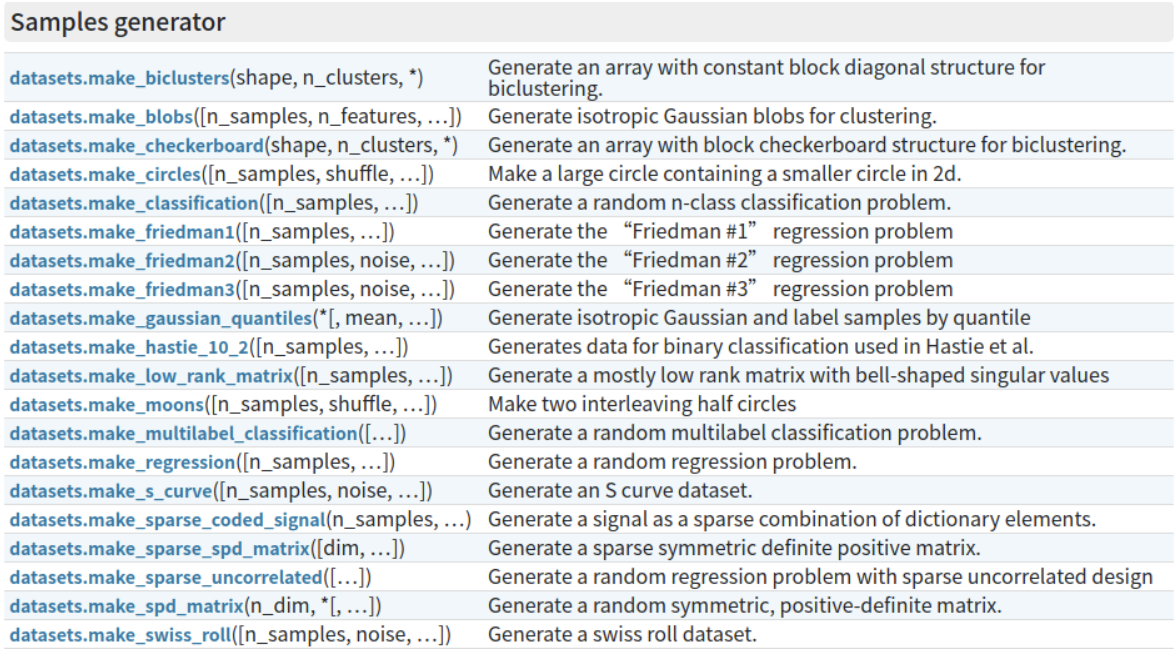Open the datasets.make_swiss_roll link
The width and height of the screenshot is (1174, 653).
120,636
